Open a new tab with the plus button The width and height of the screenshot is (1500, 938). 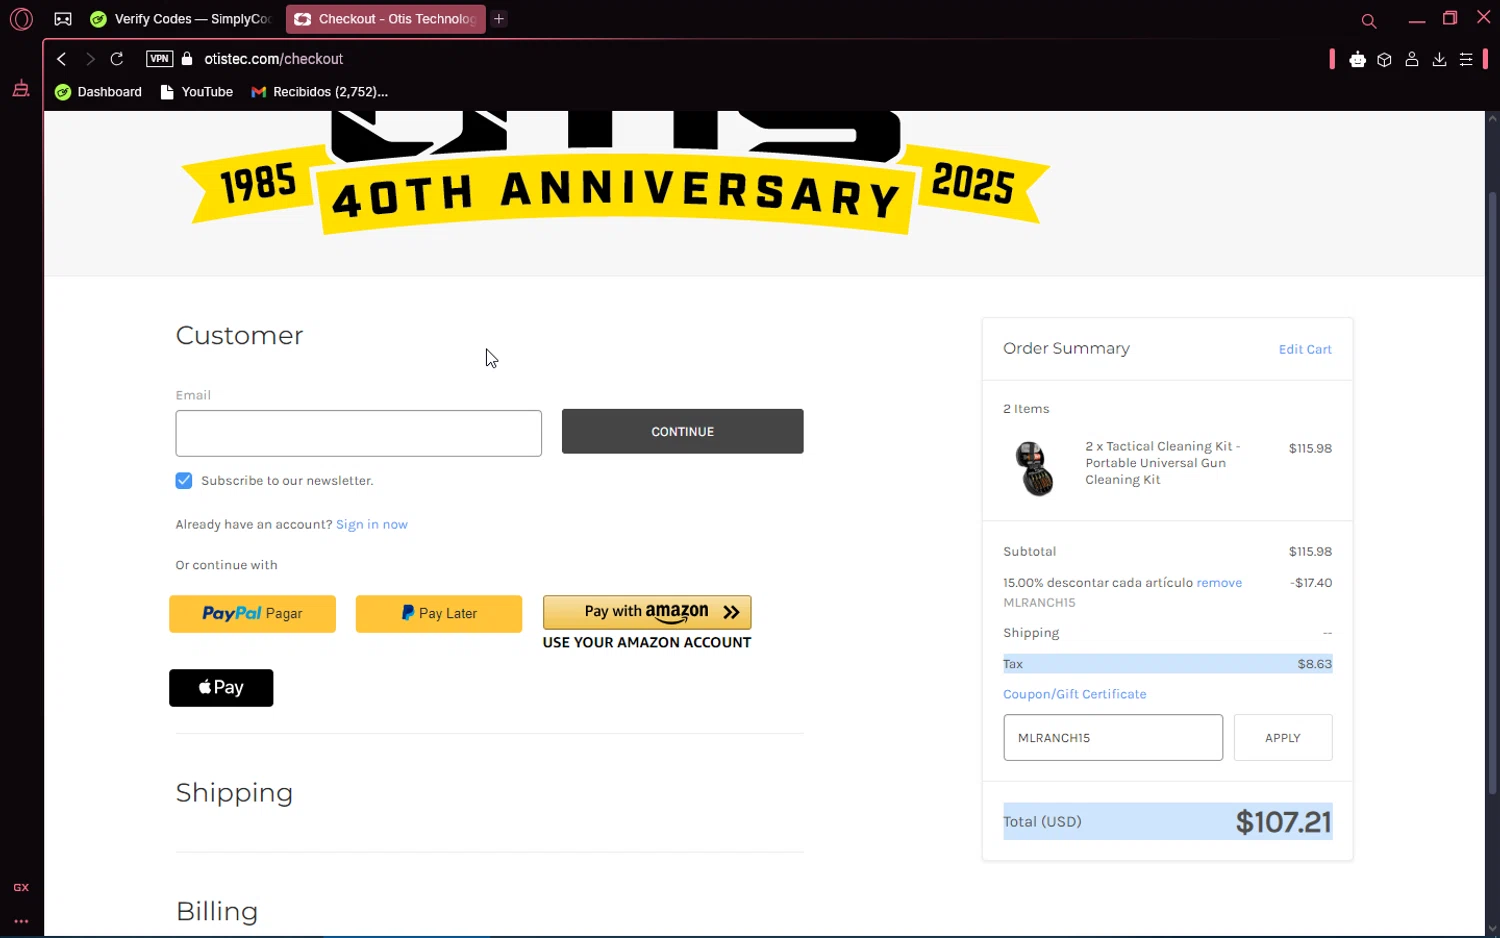coord(499,19)
